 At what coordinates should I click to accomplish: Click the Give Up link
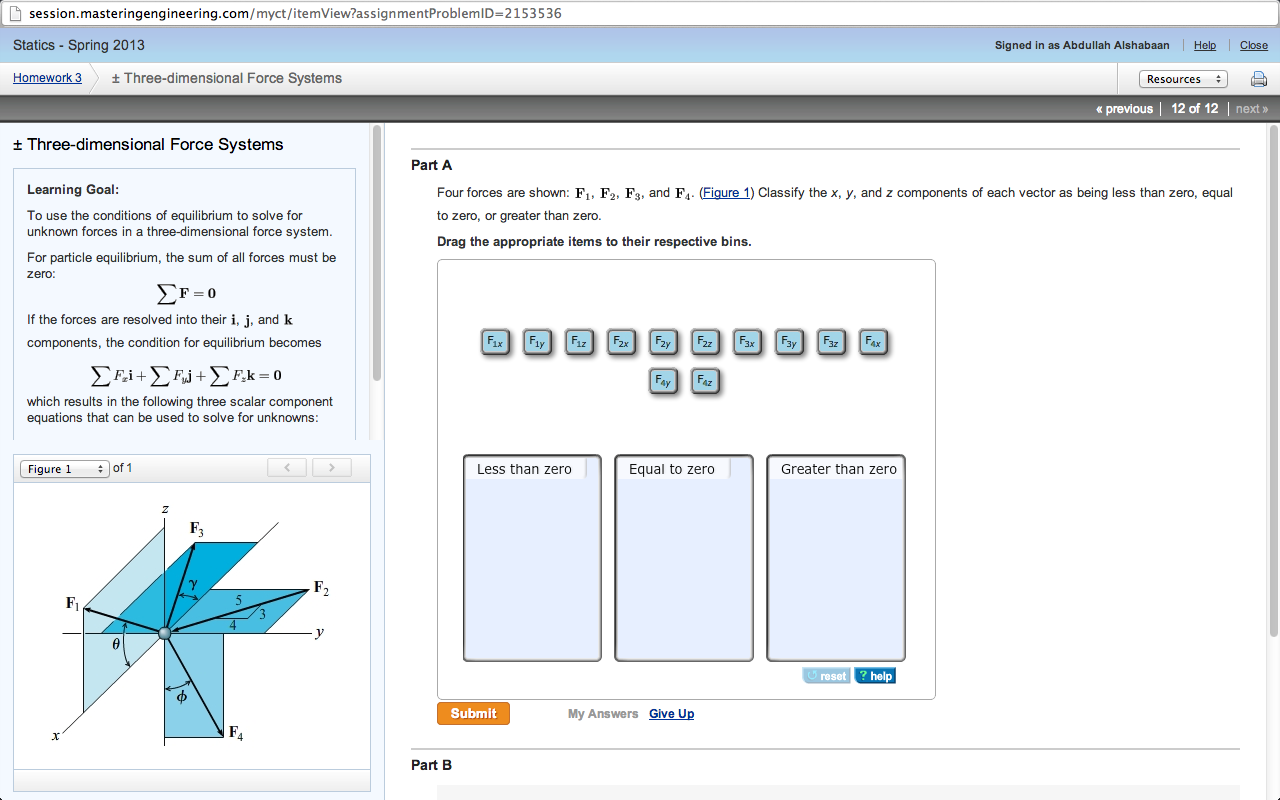tap(671, 714)
